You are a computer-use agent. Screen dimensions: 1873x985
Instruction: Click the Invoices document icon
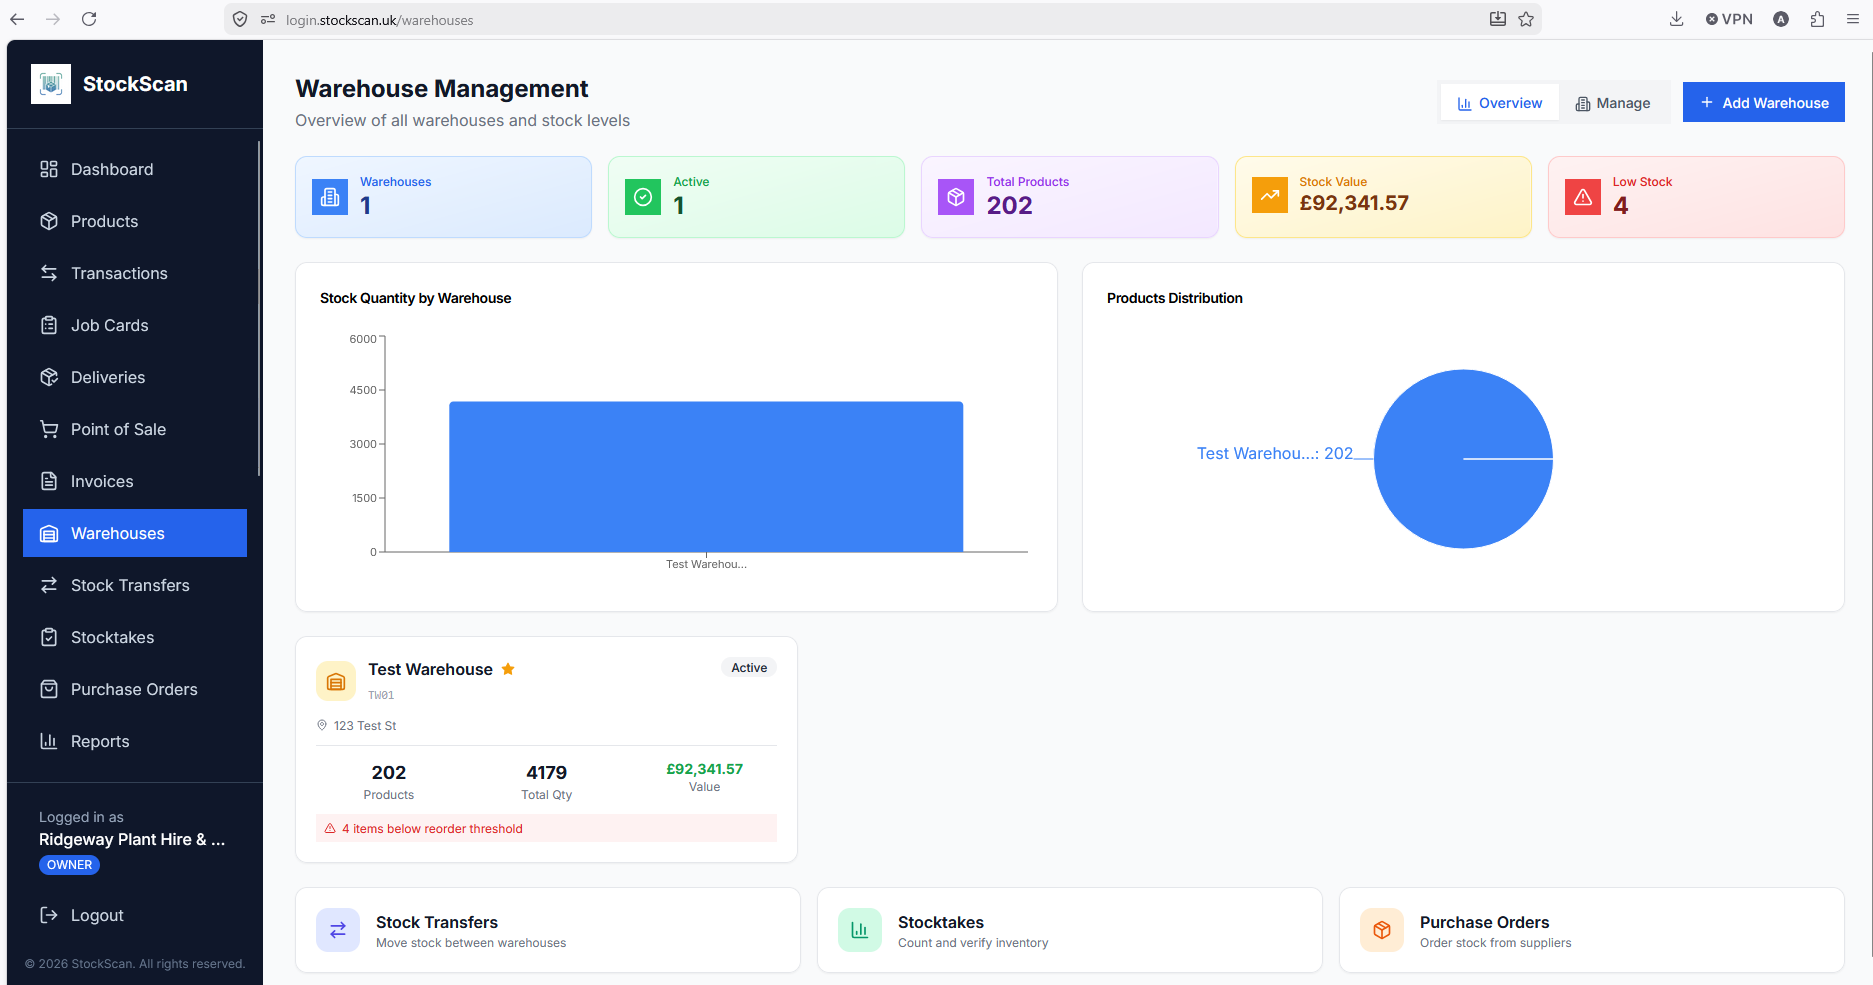[49, 481]
